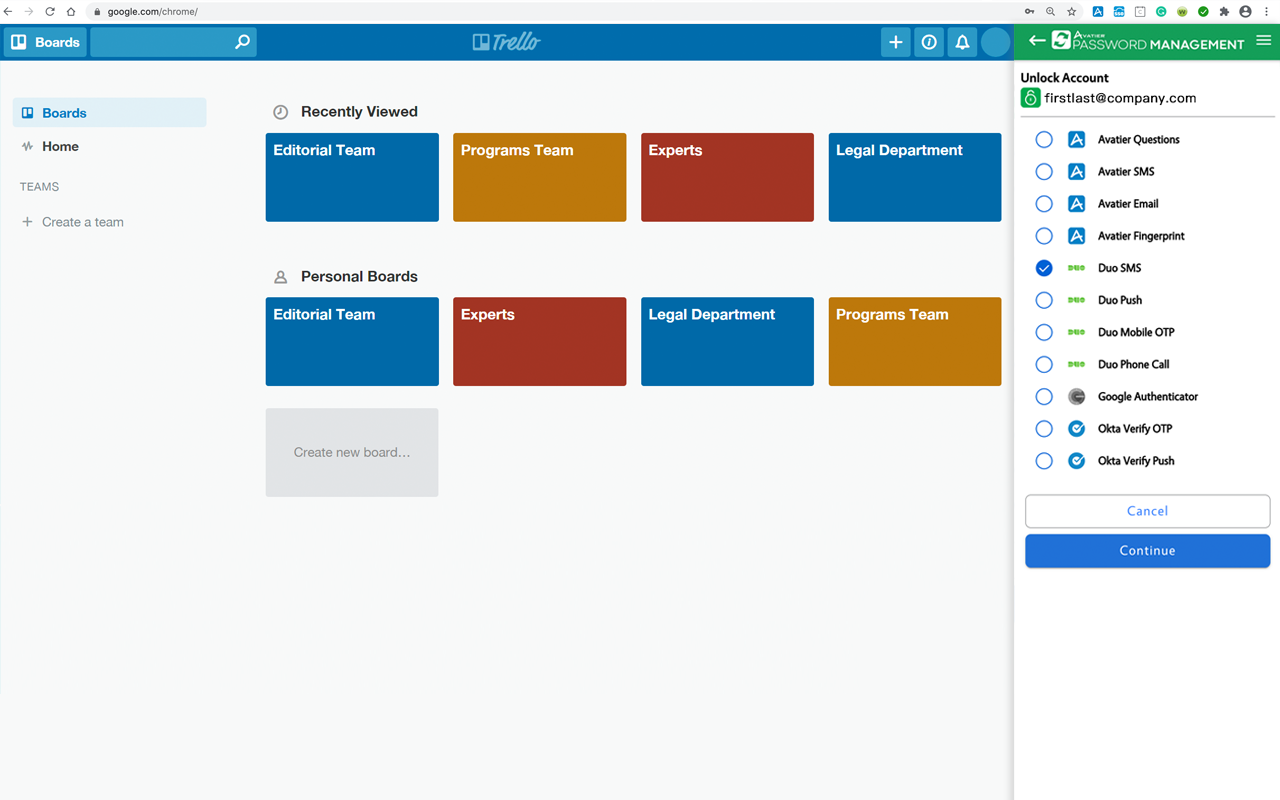Click the Recently Viewed clock icon

tap(281, 112)
